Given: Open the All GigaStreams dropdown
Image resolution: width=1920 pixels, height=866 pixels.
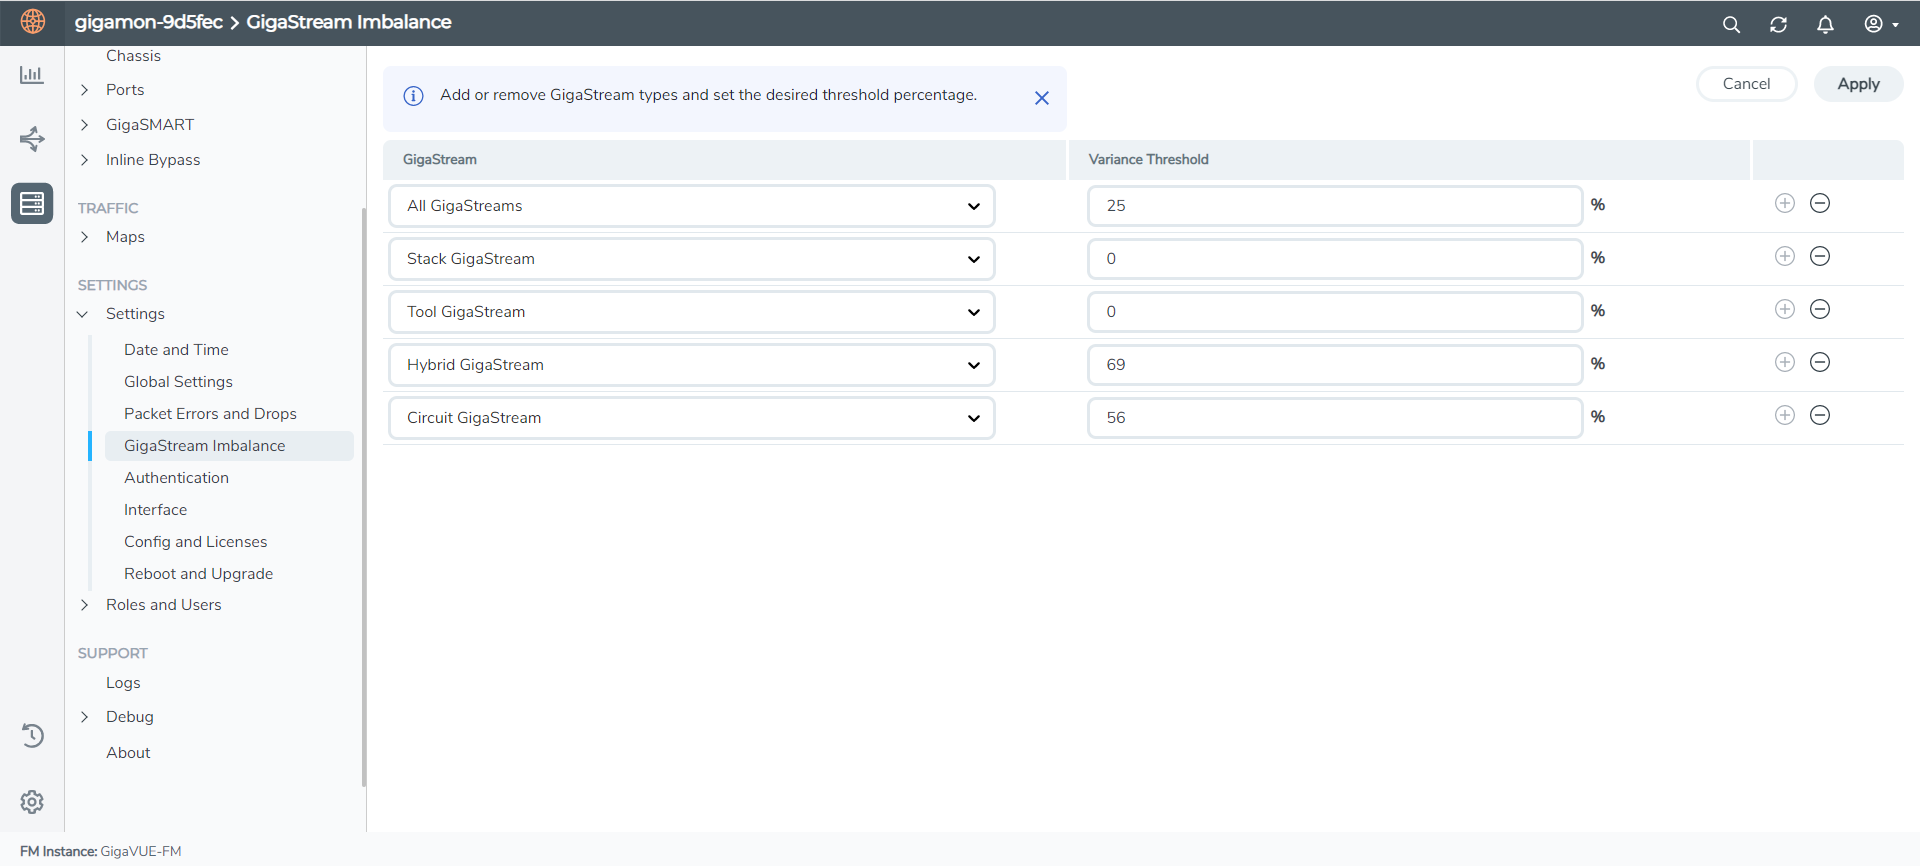Looking at the screenshot, I should pos(691,206).
